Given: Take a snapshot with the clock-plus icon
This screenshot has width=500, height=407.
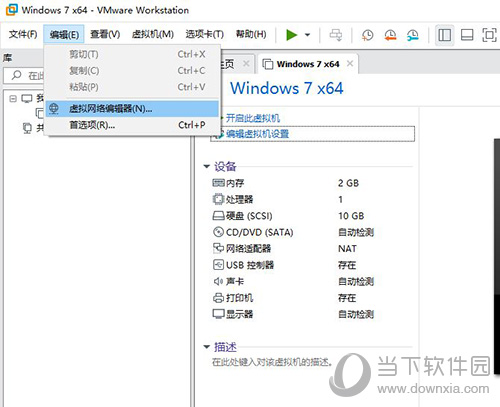Looking at the screenshot, I should coord(367,35).
